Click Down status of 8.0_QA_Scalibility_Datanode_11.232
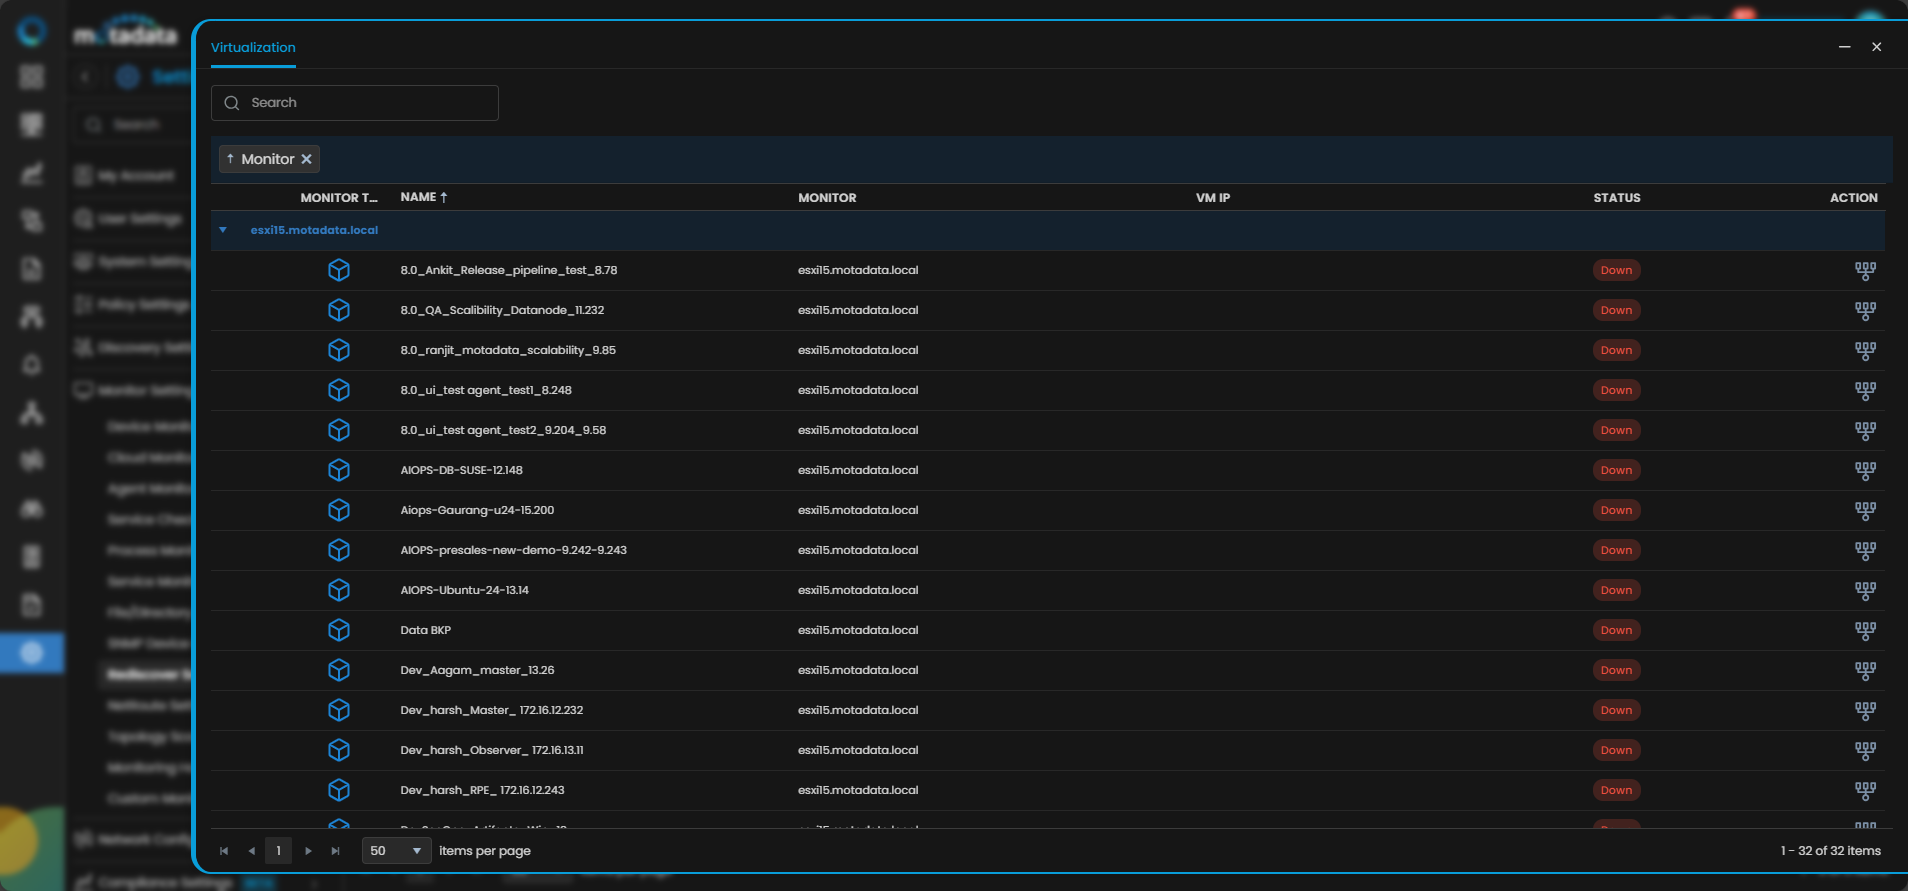Image resolution: width=1908 pixels, height=891 pixels. [1616, 310]
